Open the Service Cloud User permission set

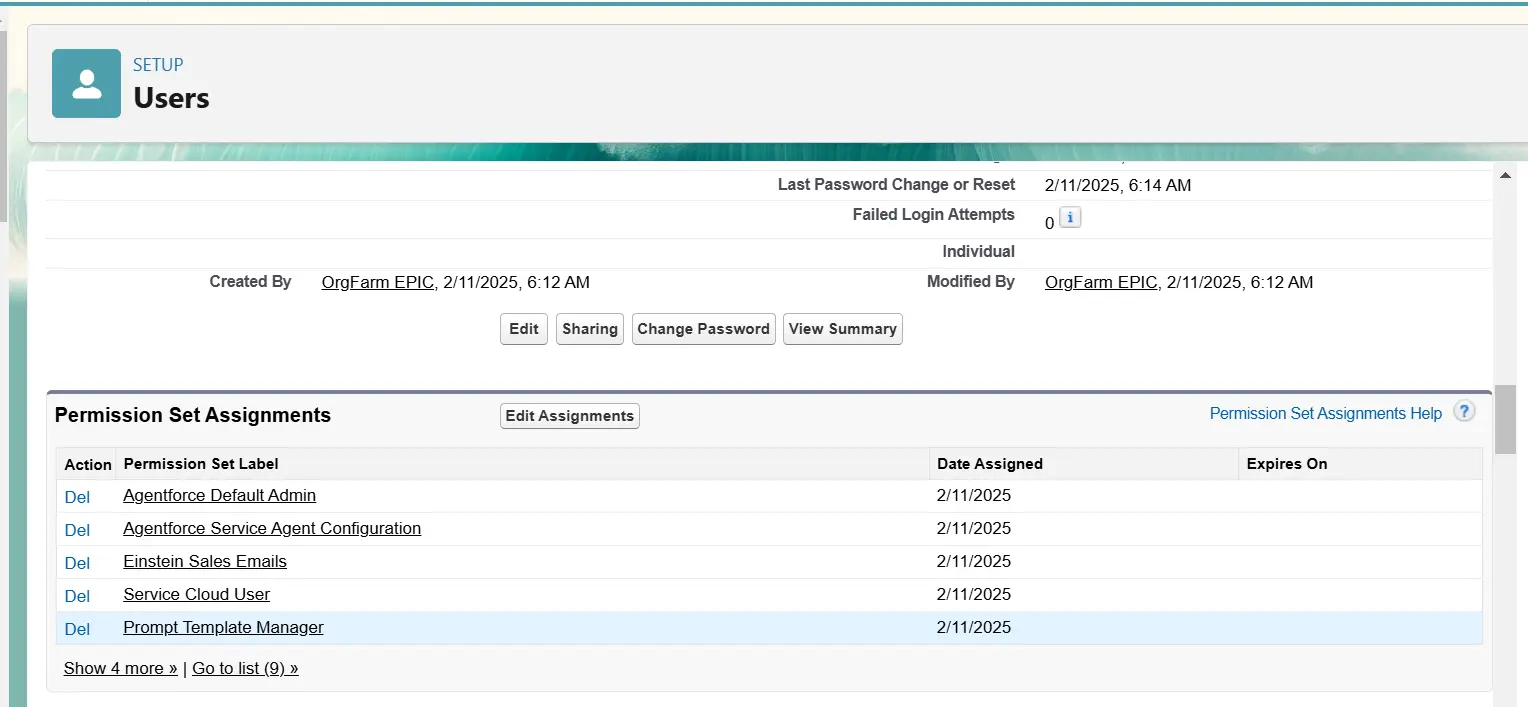pyautogui.click(x=197, y=595)
